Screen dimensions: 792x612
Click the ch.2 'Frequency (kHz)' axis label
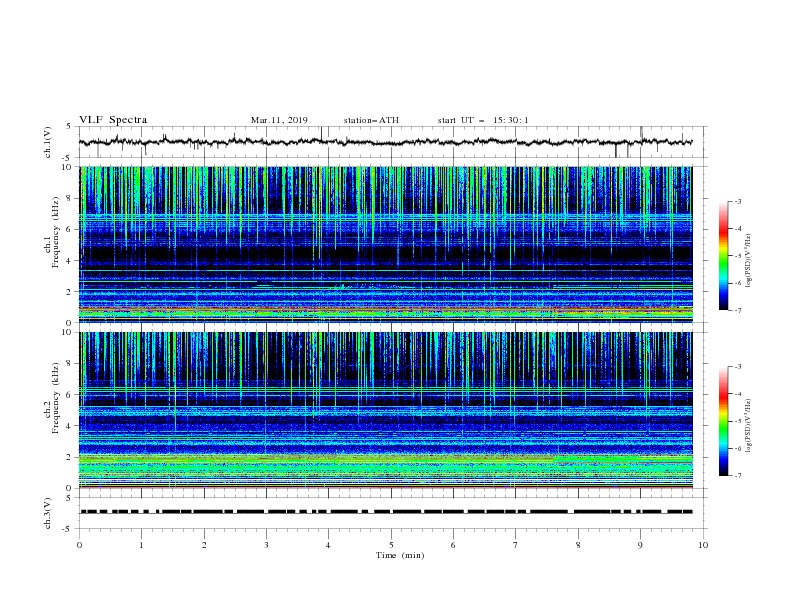click(x=56, y=397)
